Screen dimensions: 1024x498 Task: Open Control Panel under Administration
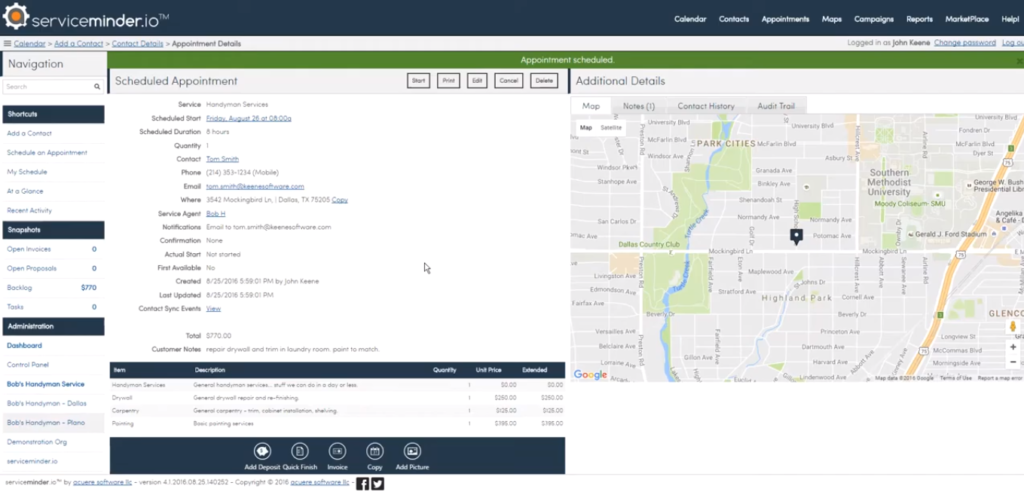tap(27, 364)
